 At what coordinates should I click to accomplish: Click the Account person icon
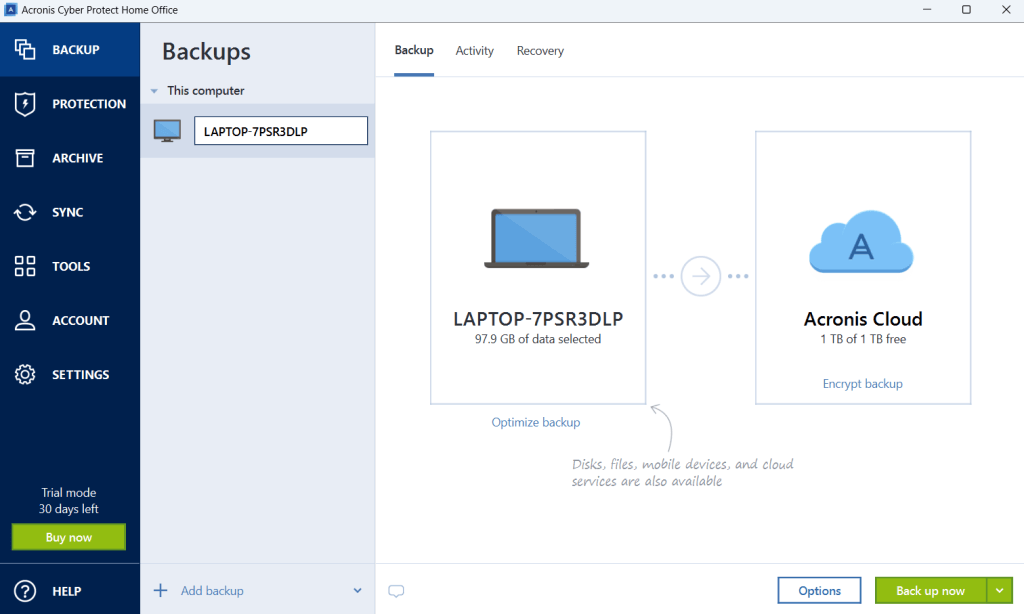tap(25, 320)
